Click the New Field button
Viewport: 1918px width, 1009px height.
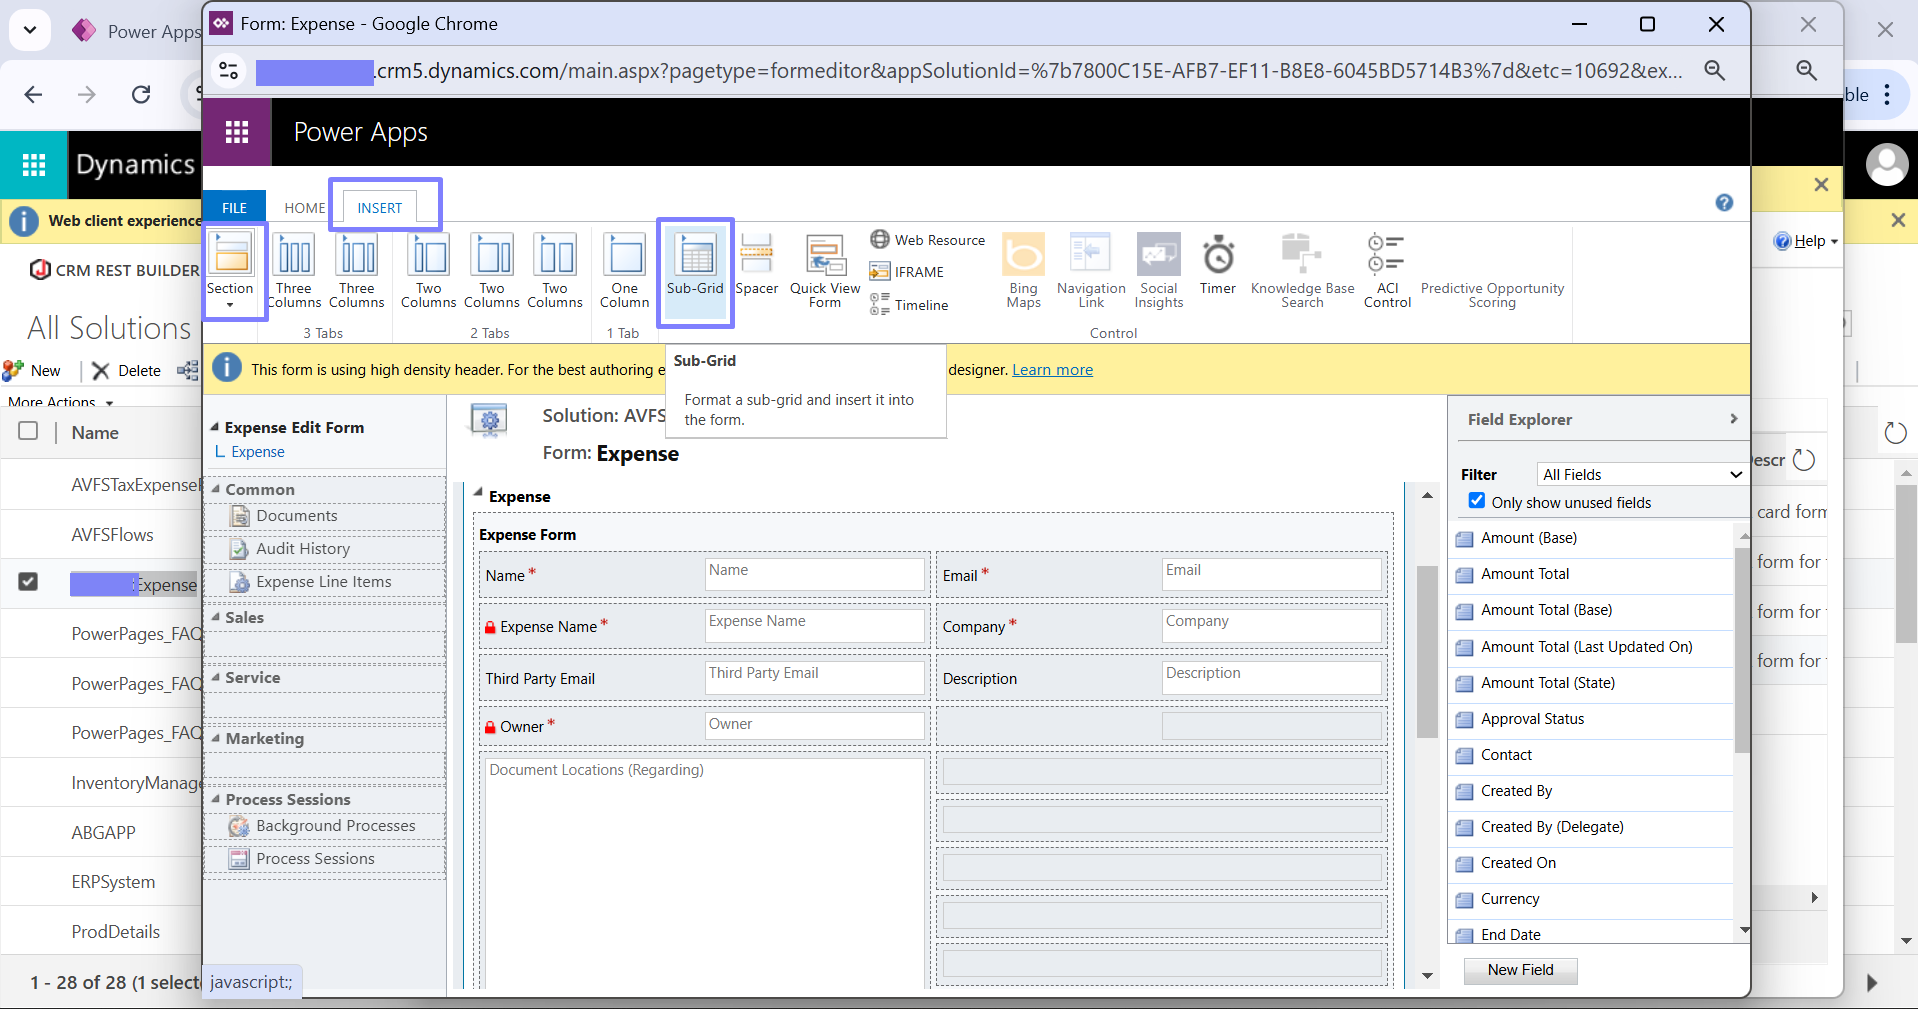coord(1520,970)
